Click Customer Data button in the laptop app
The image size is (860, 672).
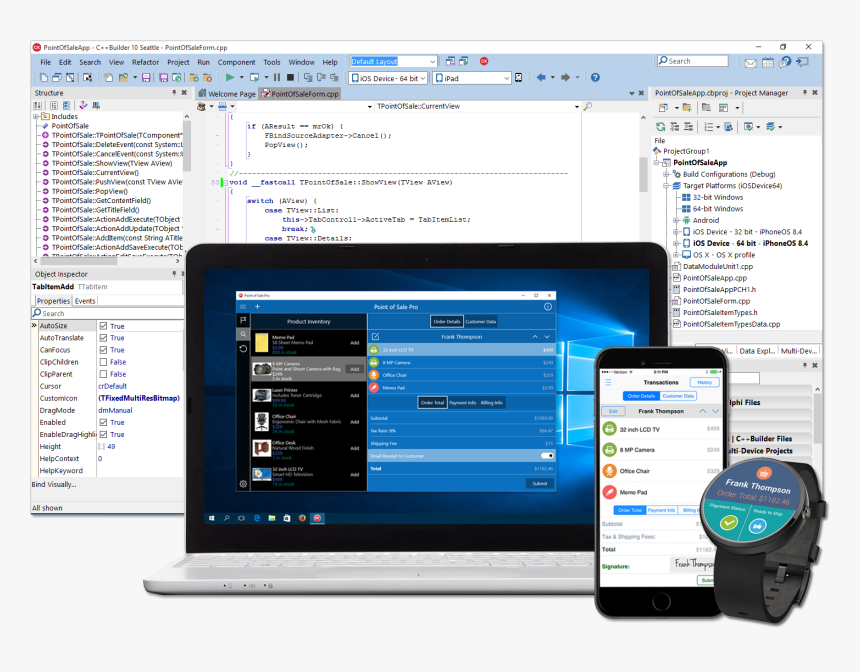tap(480, 321)
